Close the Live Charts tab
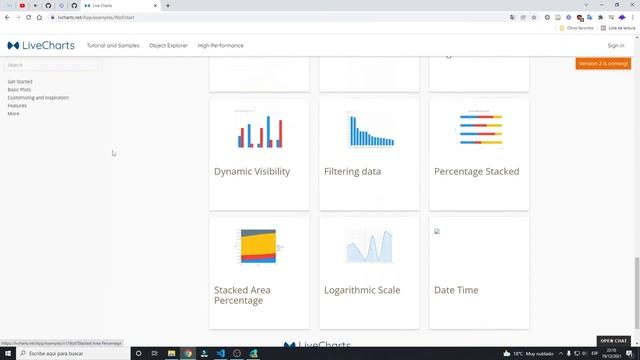The width and height of the screenshot is (640, 360). click(x=155, y=6)
